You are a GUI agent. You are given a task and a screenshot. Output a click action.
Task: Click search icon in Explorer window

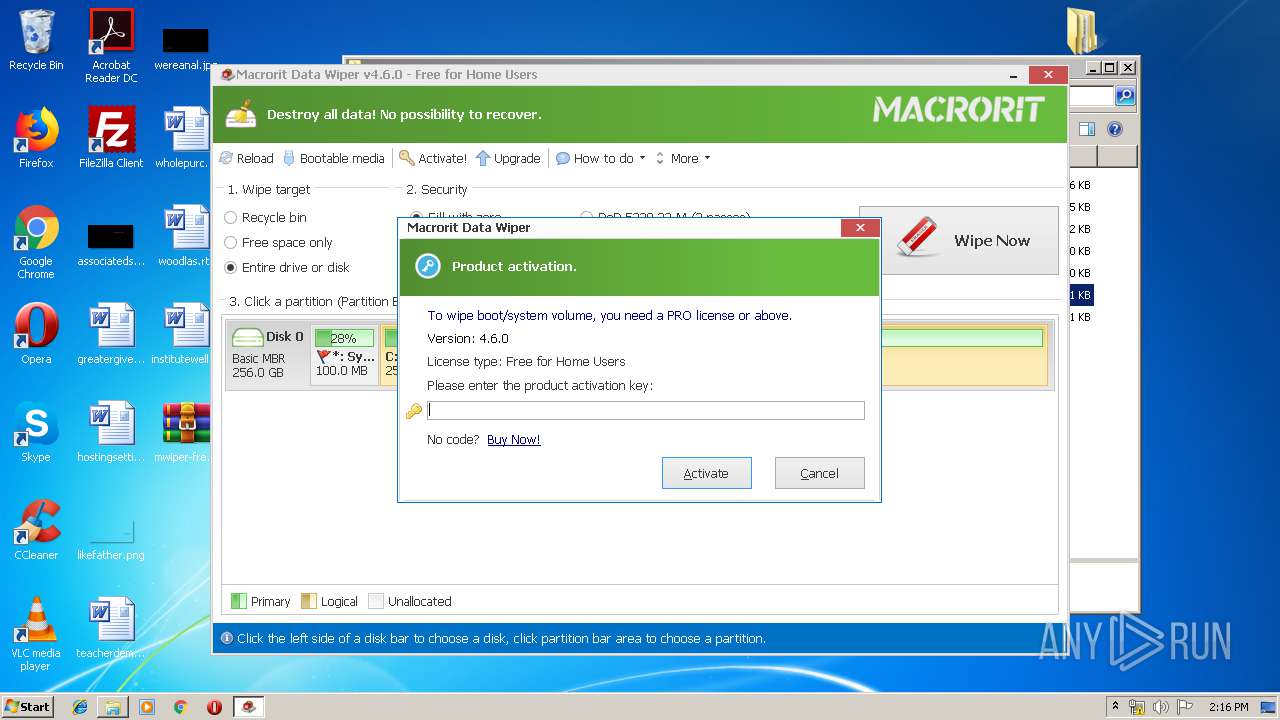point(1125,95)
